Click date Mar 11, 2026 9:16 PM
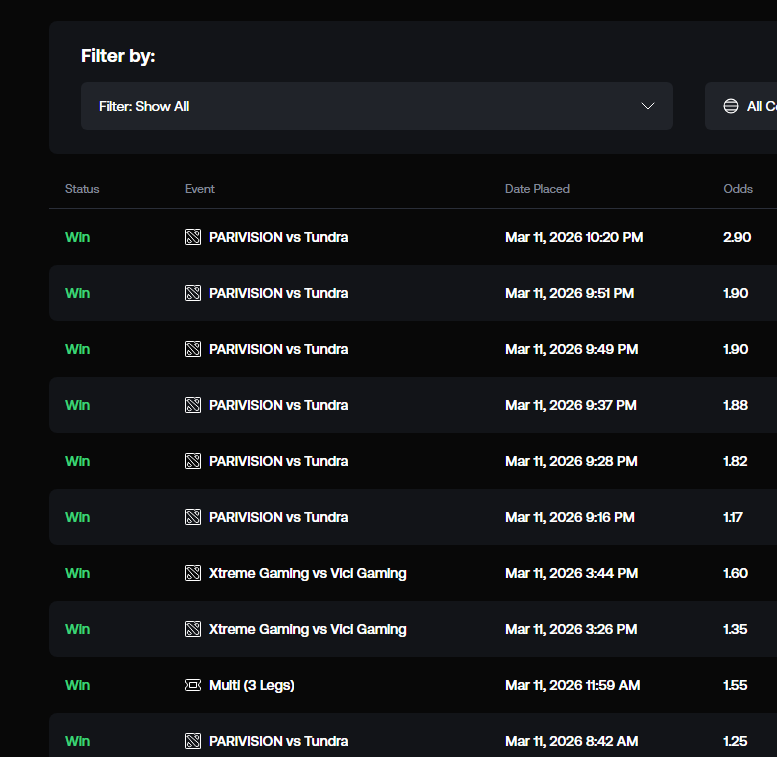The image size is (777, 757). 570,517
